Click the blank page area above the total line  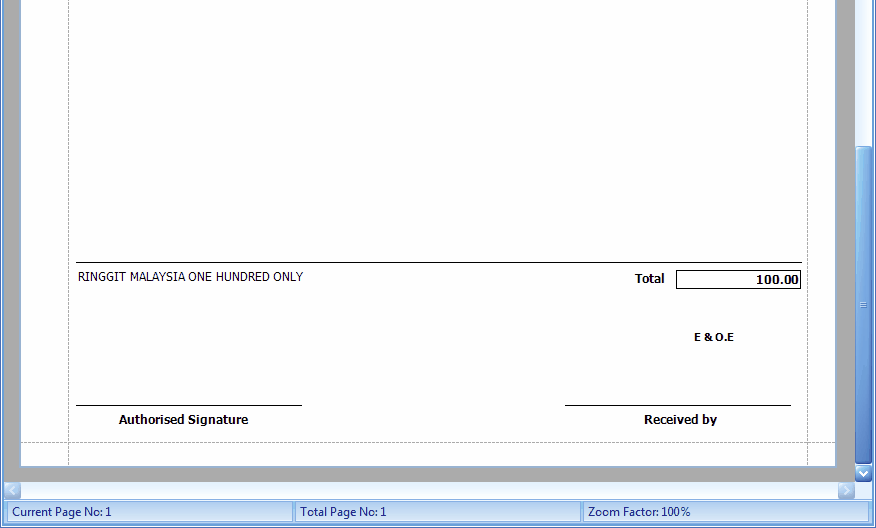click(x=438, y=130)
